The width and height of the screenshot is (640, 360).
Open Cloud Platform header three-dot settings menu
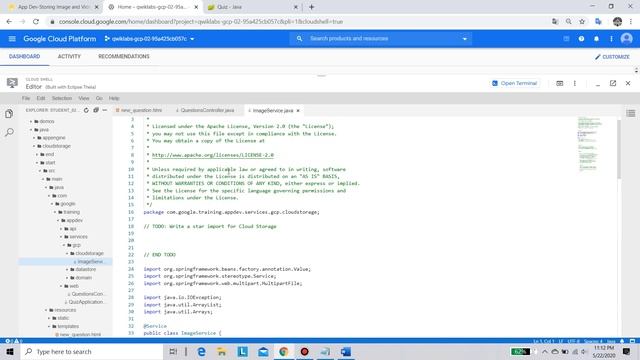[x=611, y=39]
